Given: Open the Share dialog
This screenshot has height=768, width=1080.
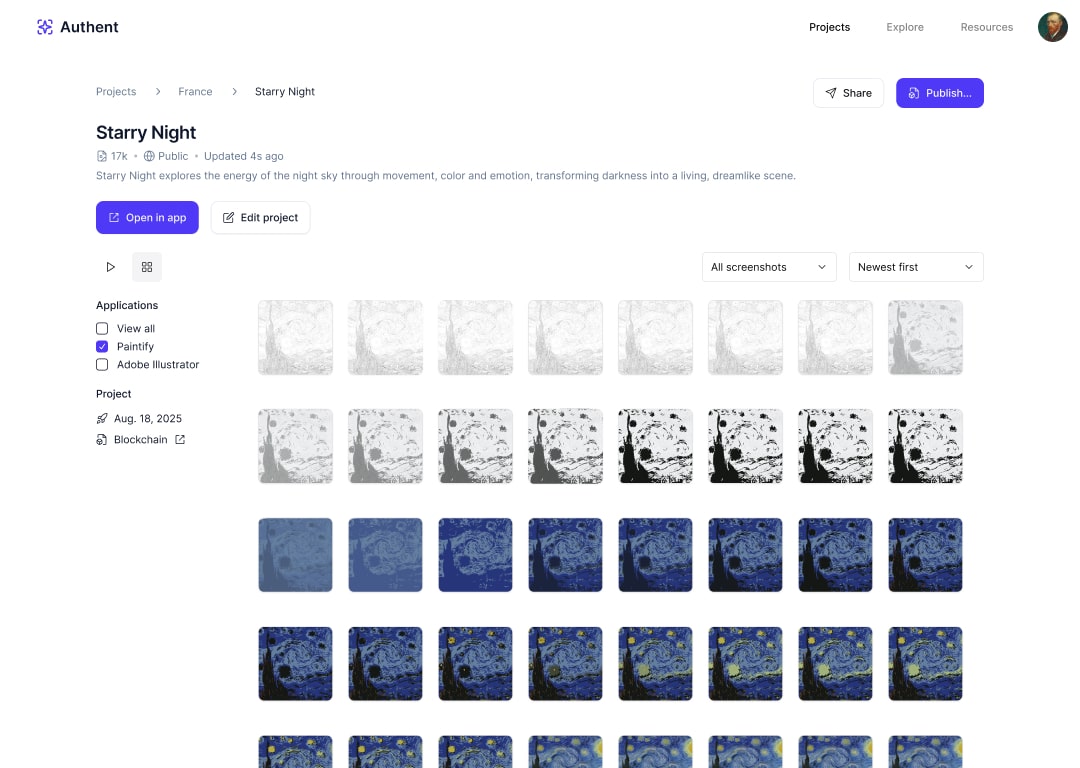Looking at the screenshot, I should click(x=848, y=92).
